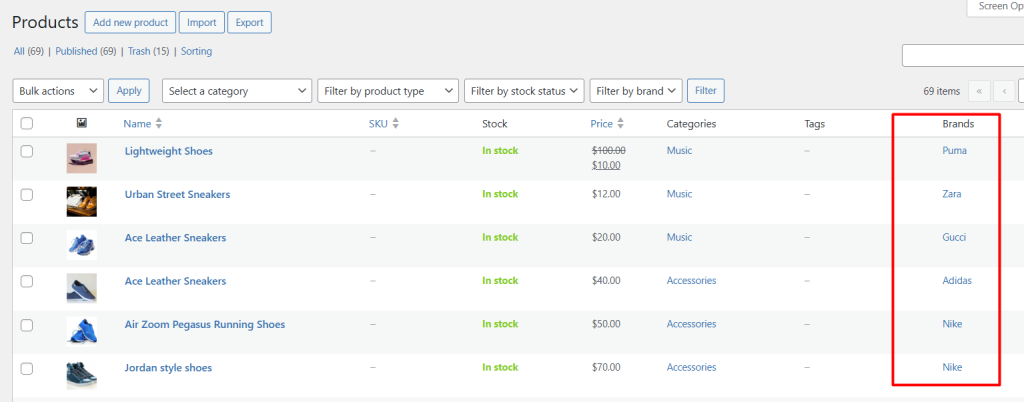
Task: Check the Gucci Ace Leather Sneakers row
Action: point(27,238)
